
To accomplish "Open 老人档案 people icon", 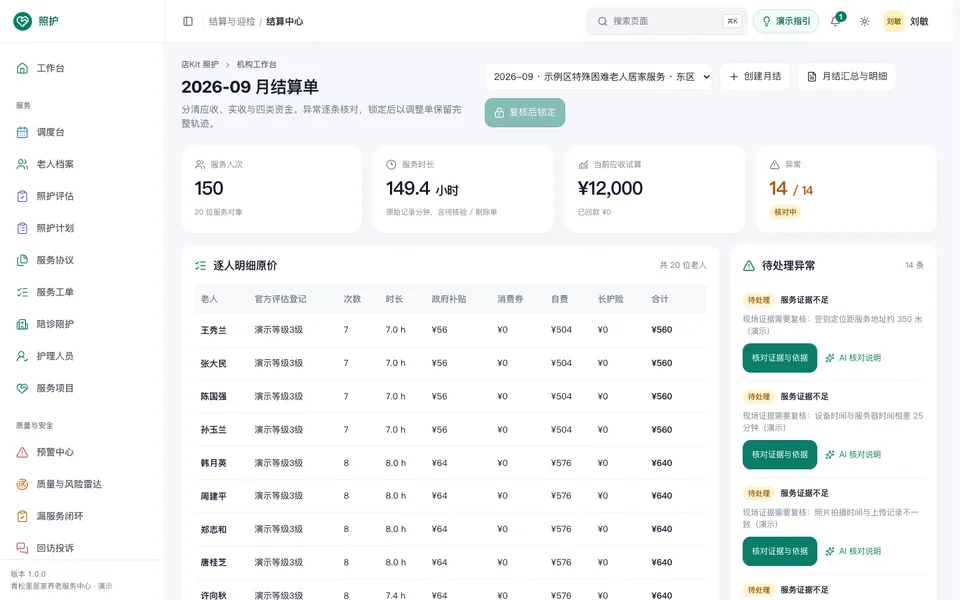I will pyautogui.click(x=22, y=164).
